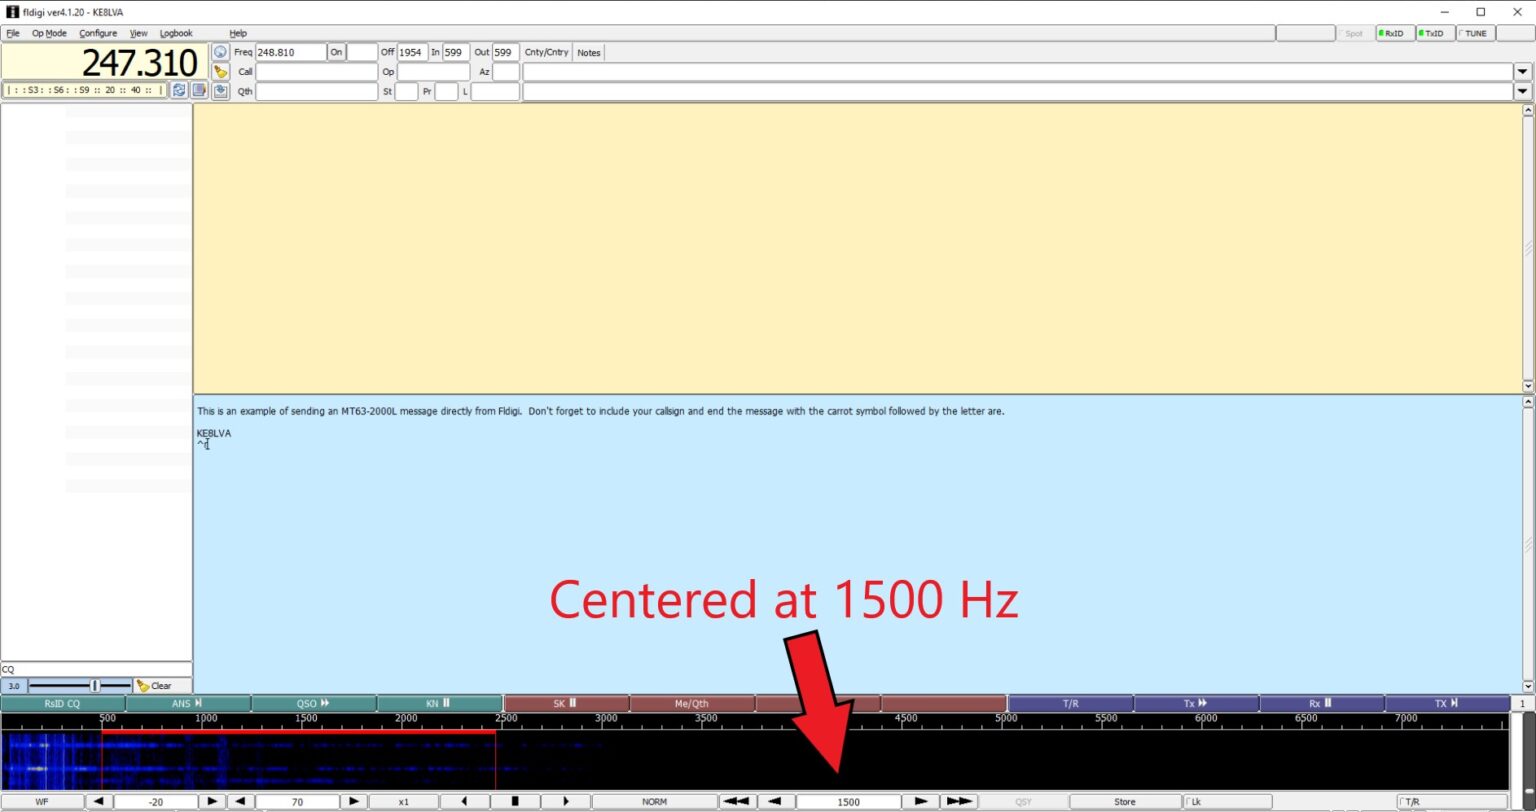
Task: Switch to the Cnty/Cntry tab
Action: coord(546,52)
